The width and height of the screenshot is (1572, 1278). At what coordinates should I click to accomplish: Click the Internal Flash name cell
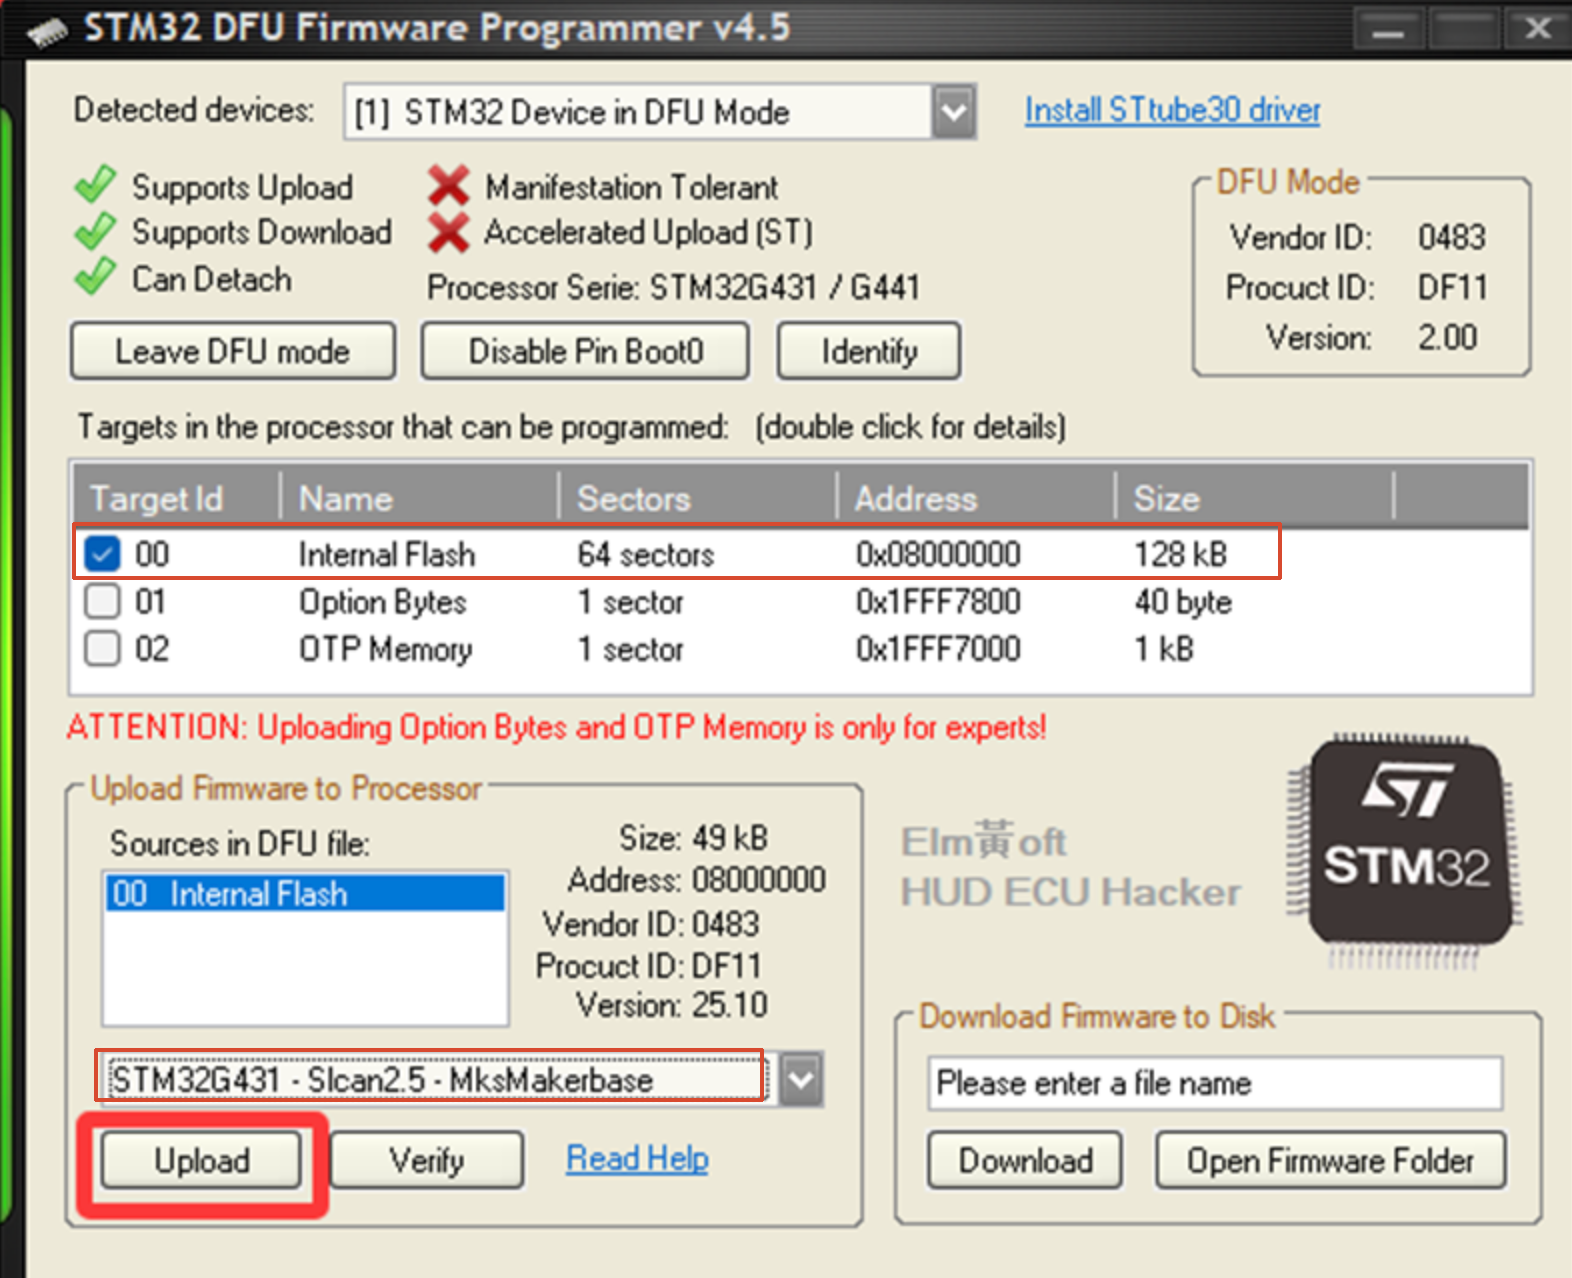387,554
